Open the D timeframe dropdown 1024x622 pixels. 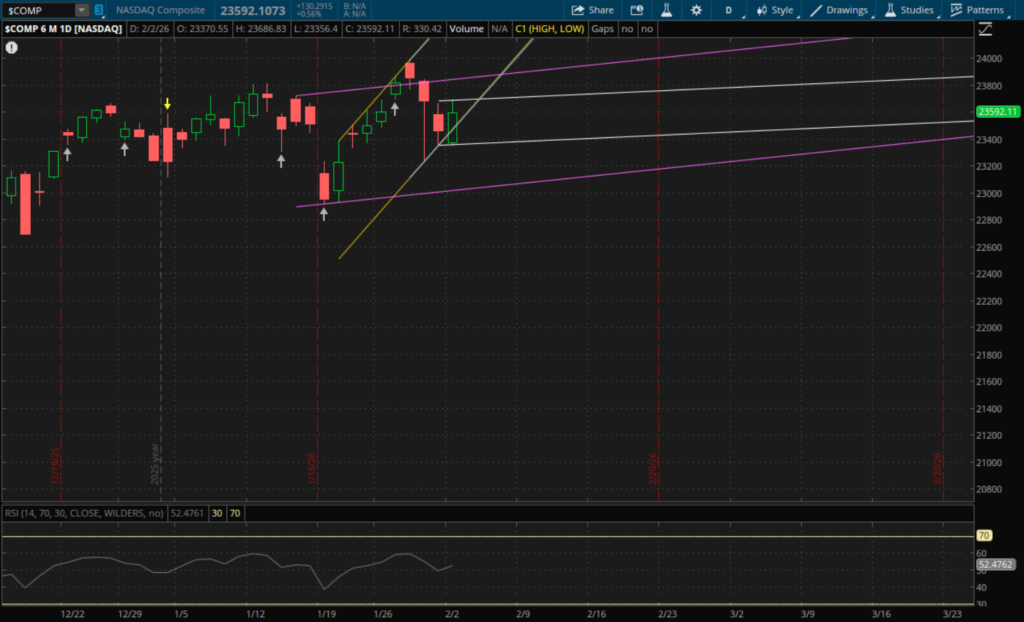[728, 10]
